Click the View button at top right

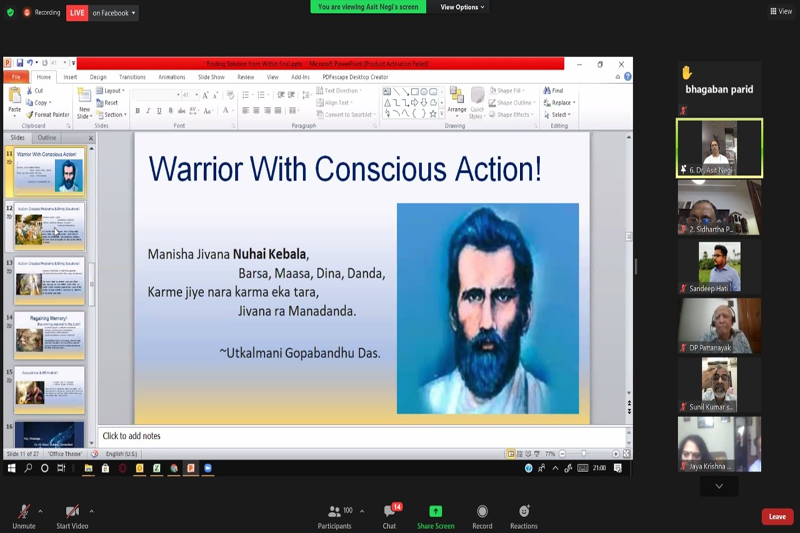[781, 11]
